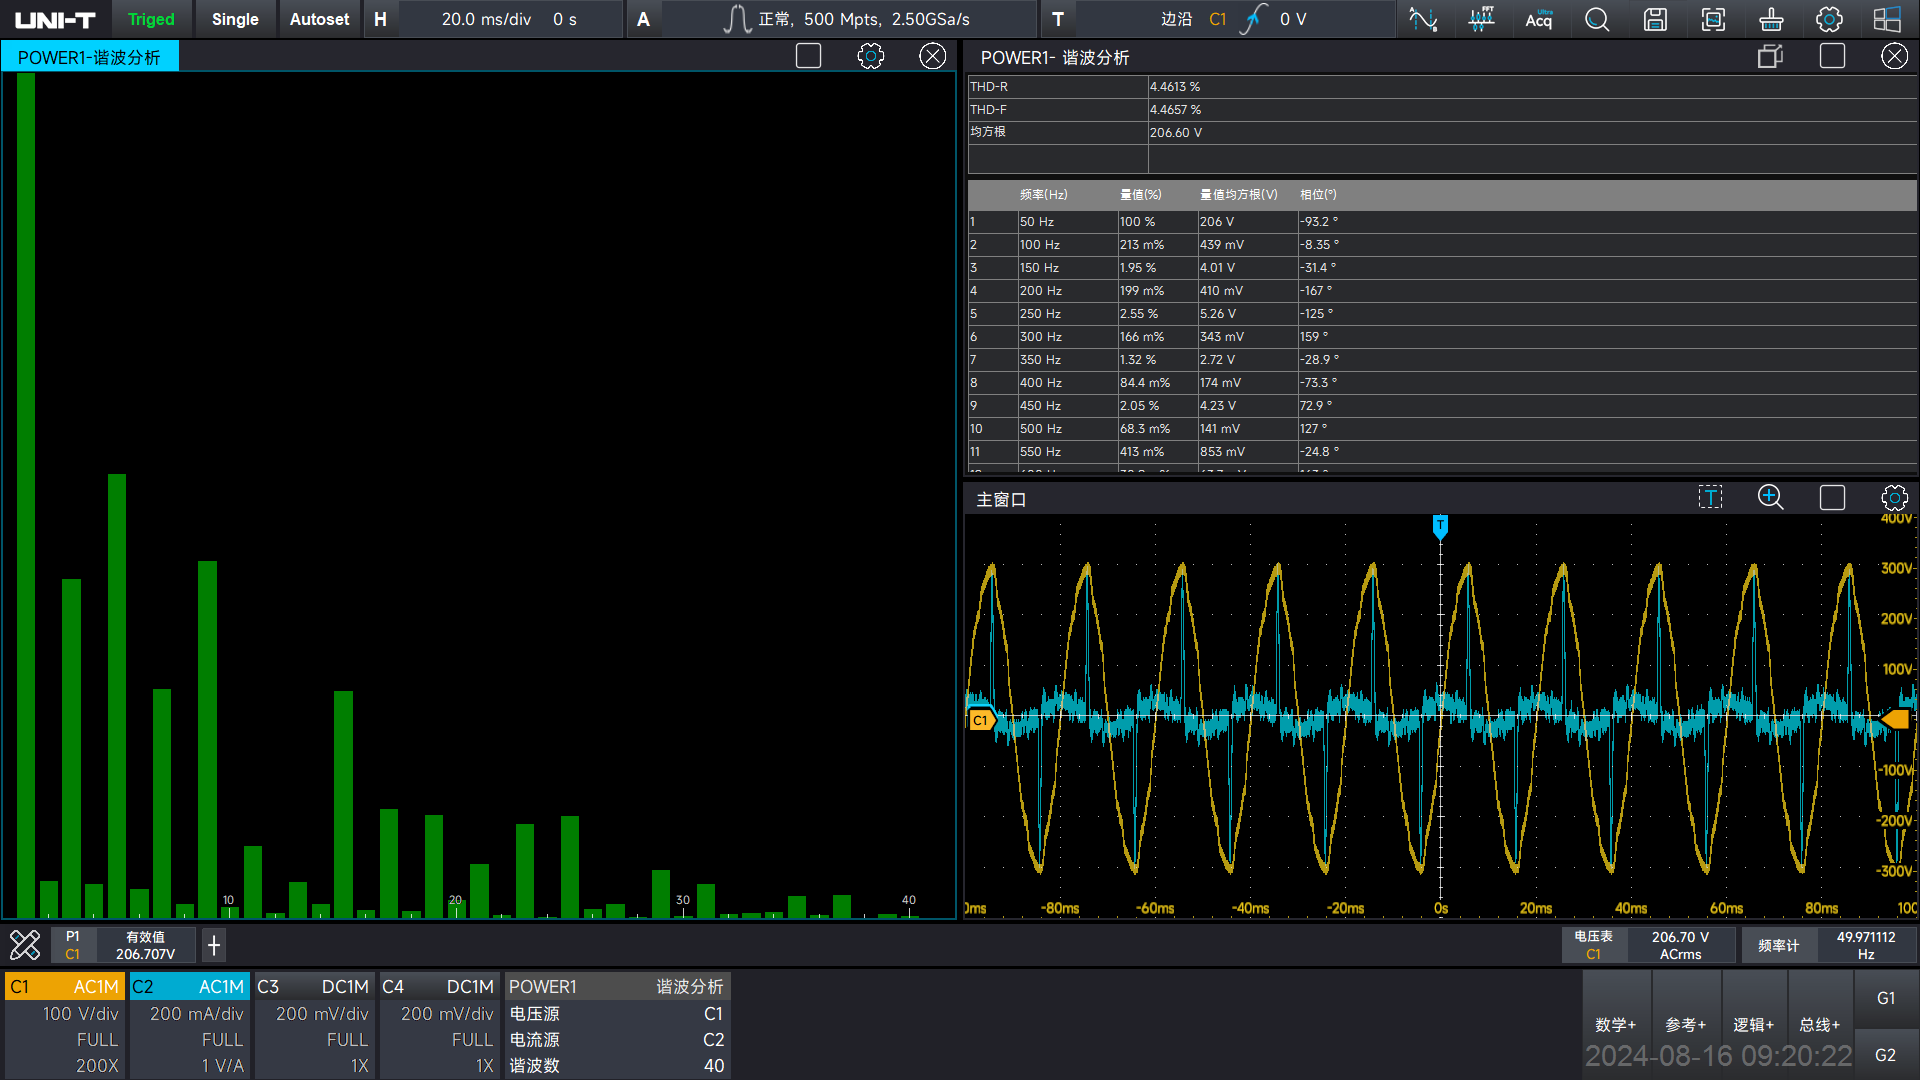Viewport: 1920px width, 1080px height.
Task: Open the horizontal H menu
Action: [380, 19]
